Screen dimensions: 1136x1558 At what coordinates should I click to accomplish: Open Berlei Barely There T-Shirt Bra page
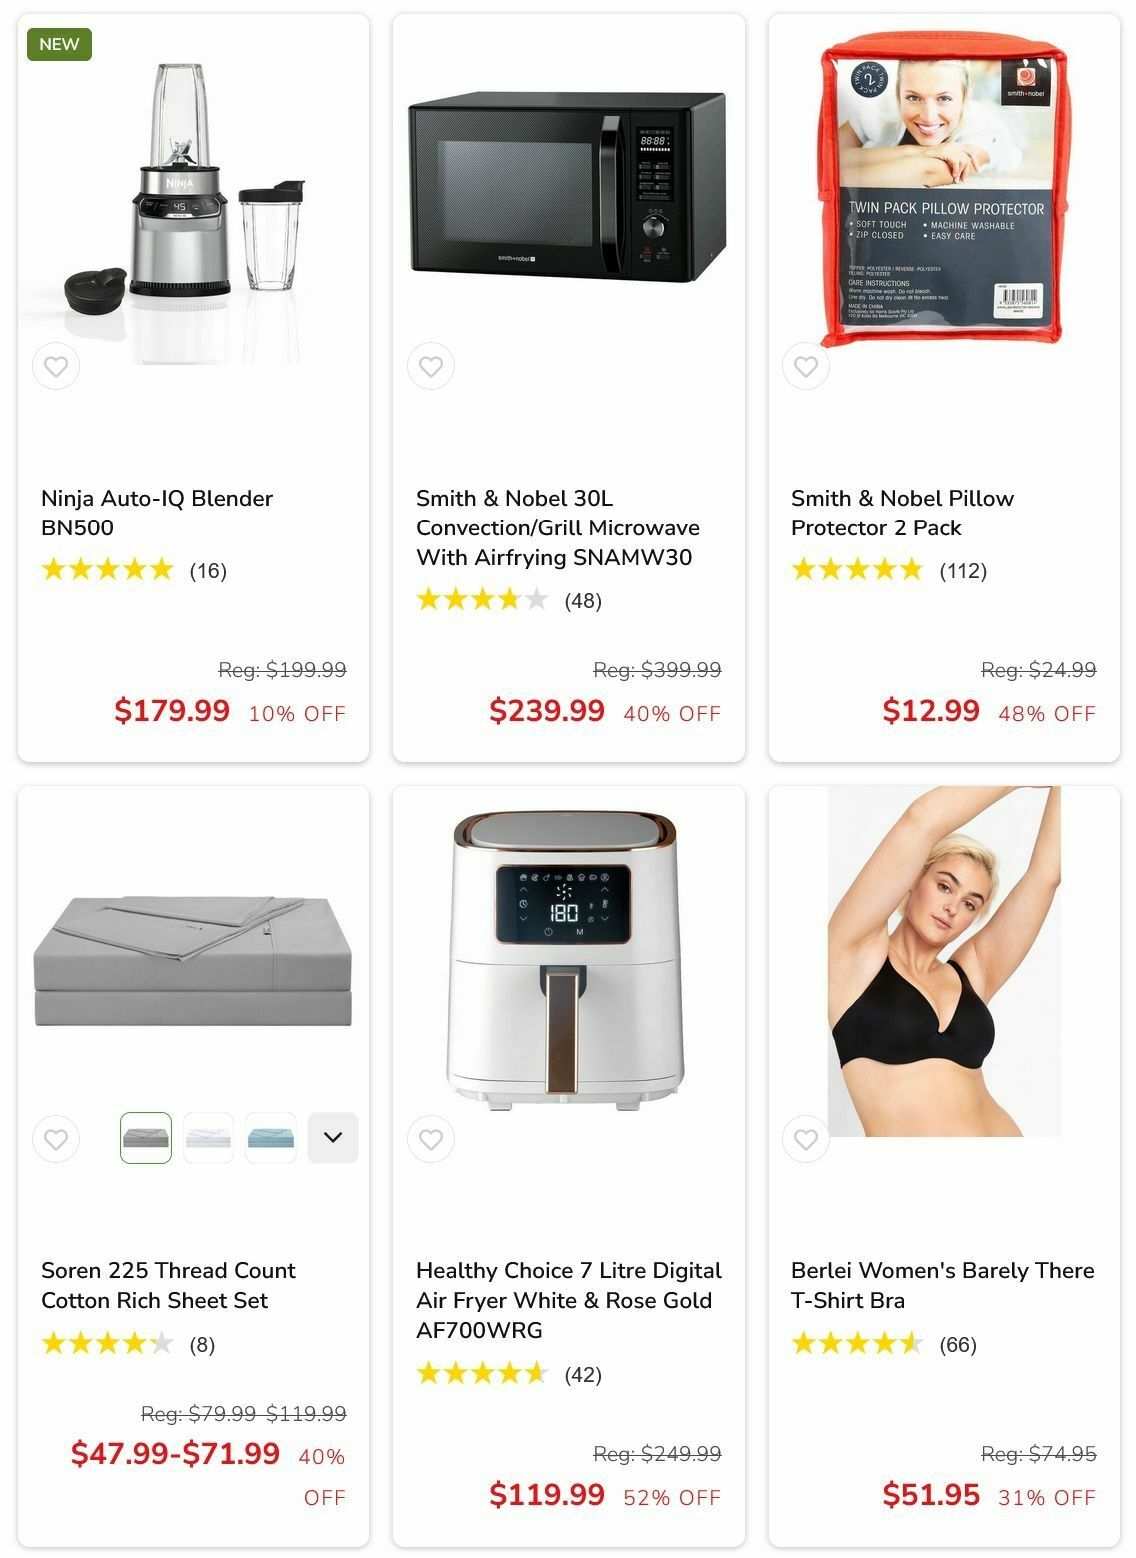(942, 1286)
